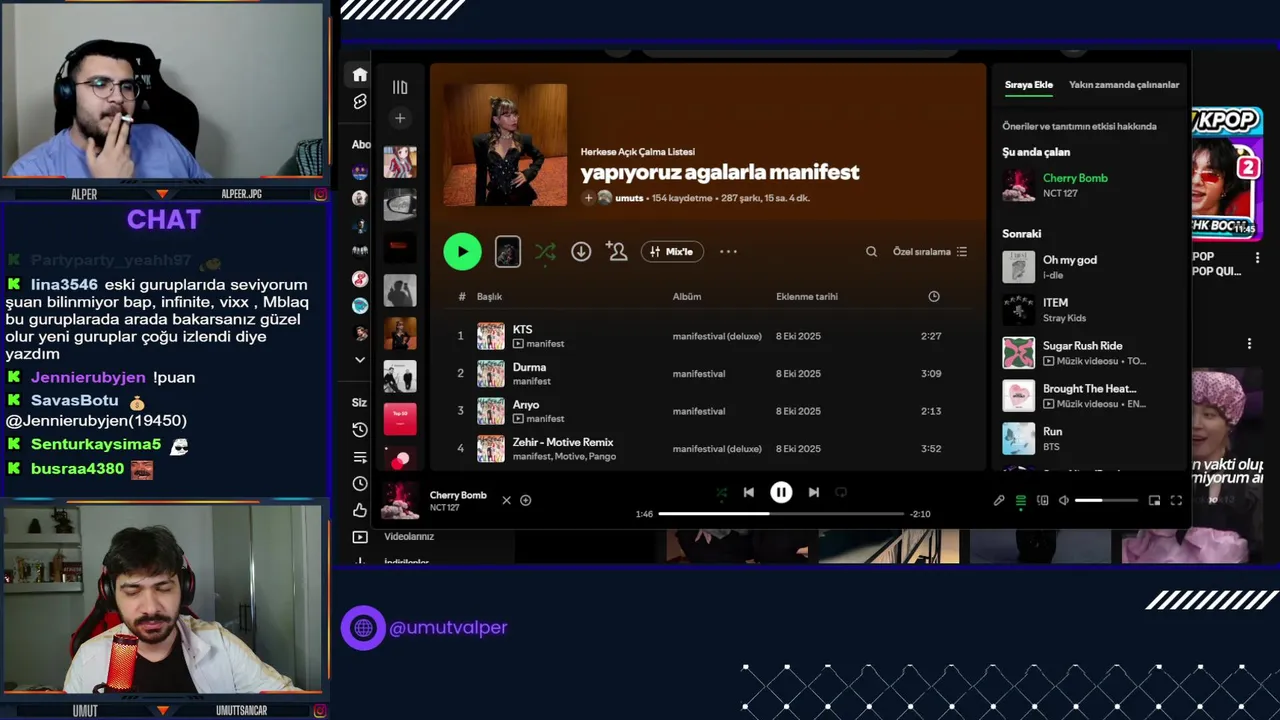Toggle repeat in the bottom player bar
The width and height of the screenshot is (1280, 720).
841,492
